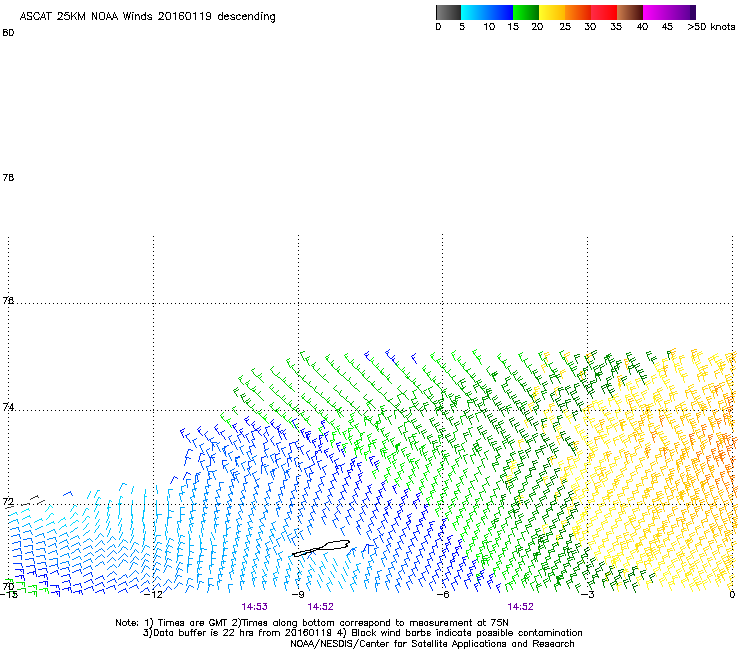Click the latitude label '72' on left axis

pyautogui.click(x=8, y=502)
